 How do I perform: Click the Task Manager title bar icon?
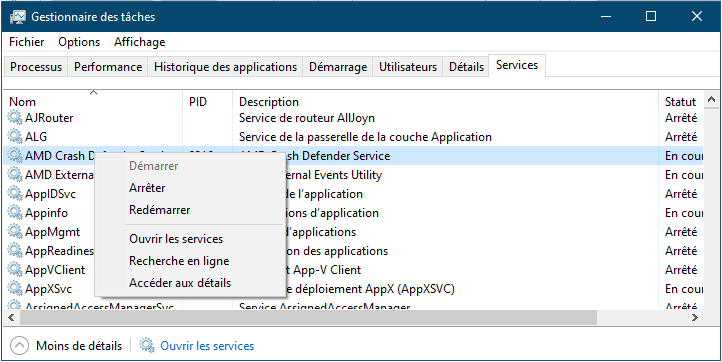(17, 17)
